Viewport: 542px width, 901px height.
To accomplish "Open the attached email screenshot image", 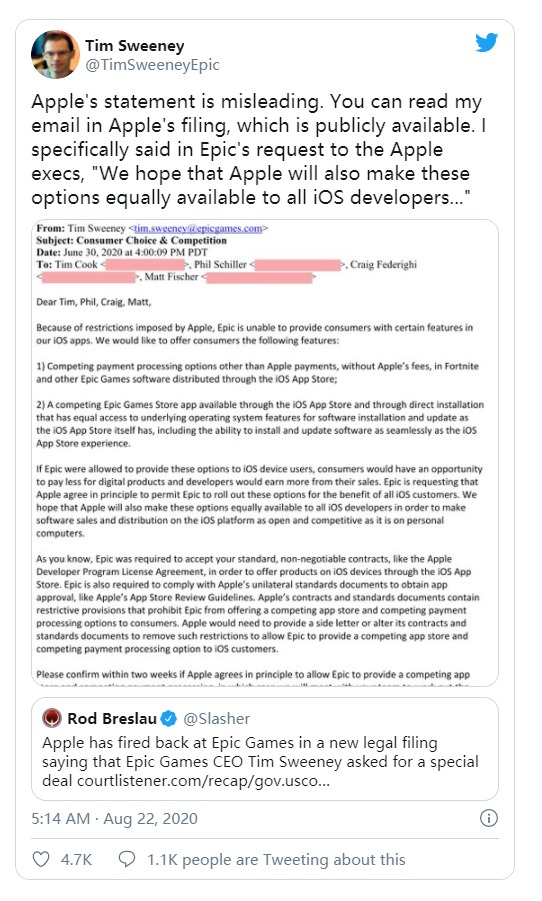I will click(265, 453).
